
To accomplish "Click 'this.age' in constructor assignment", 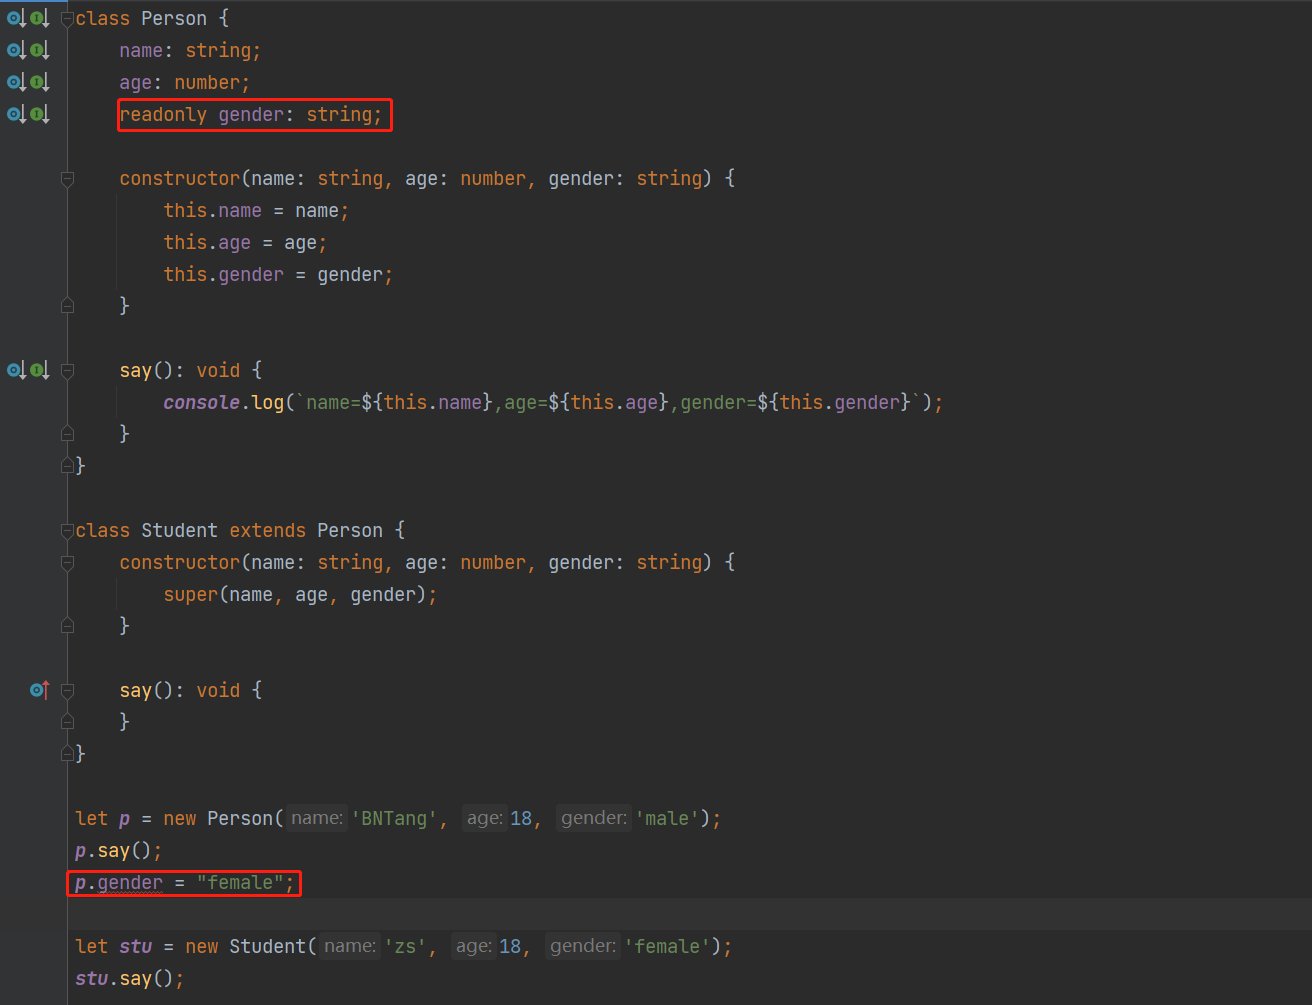I will (207, 242).
